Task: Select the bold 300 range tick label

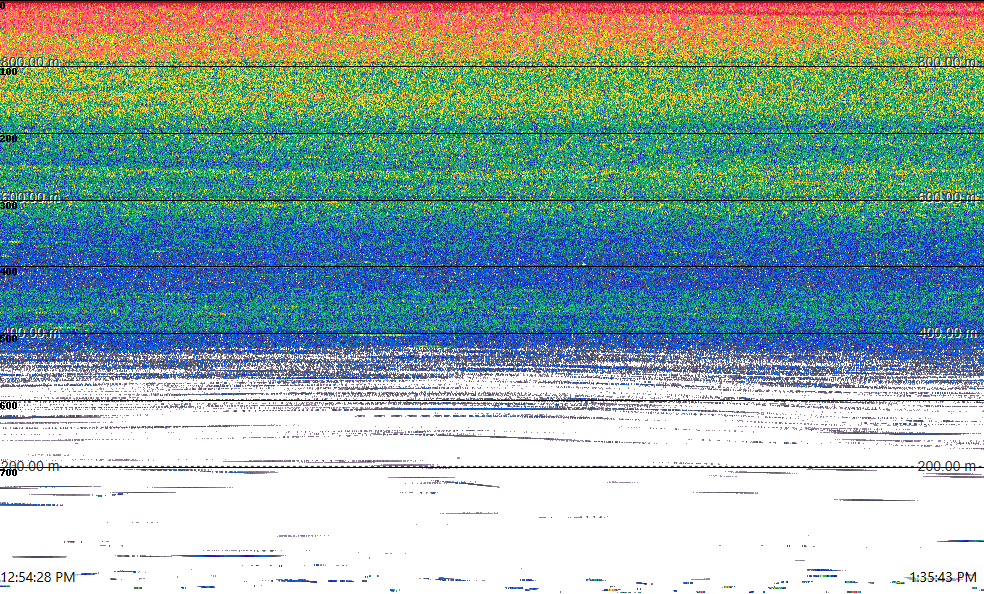Action: 9,206
